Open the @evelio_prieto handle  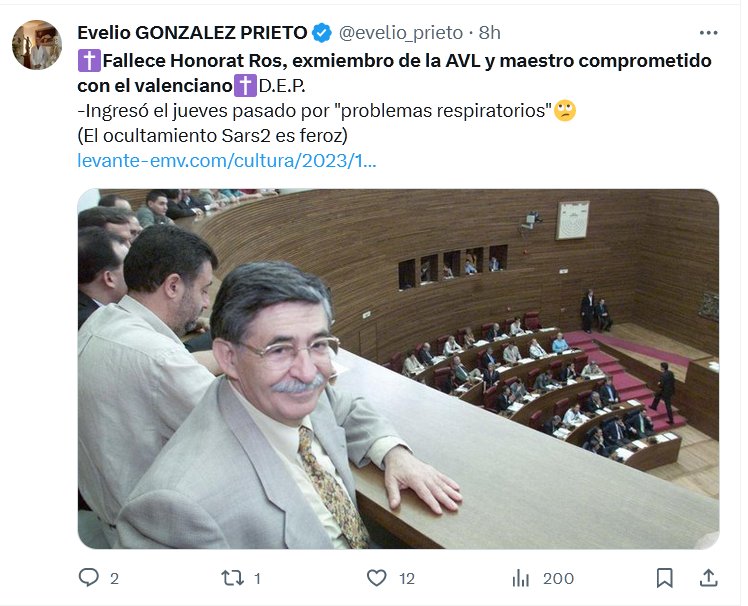tap(401, 33)
